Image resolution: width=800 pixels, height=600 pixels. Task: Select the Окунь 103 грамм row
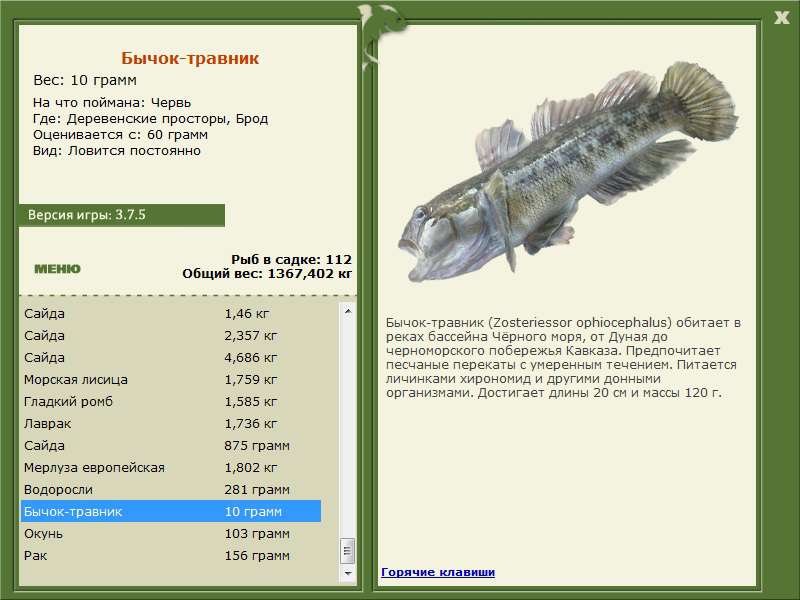[171, 533]
